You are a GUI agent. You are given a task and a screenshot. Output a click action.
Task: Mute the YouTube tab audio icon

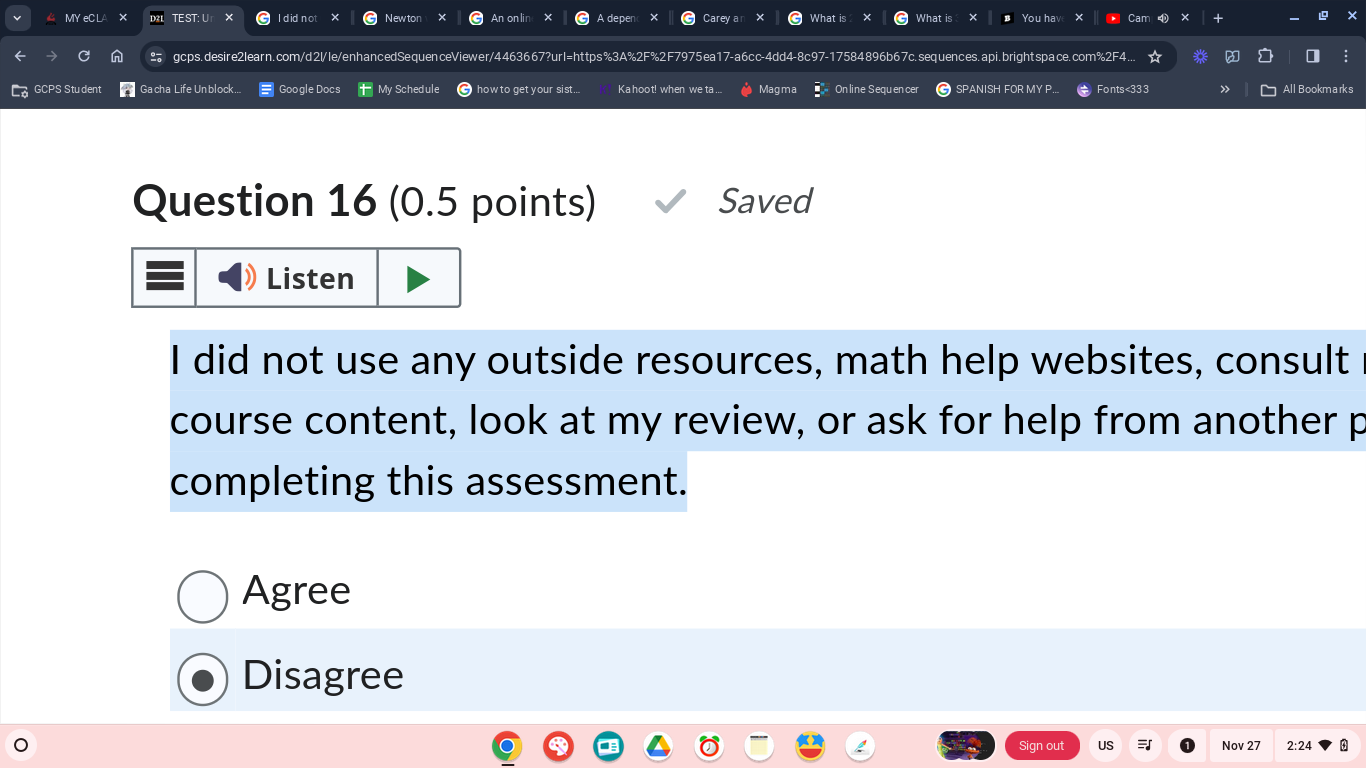(x=1163, y=18)
